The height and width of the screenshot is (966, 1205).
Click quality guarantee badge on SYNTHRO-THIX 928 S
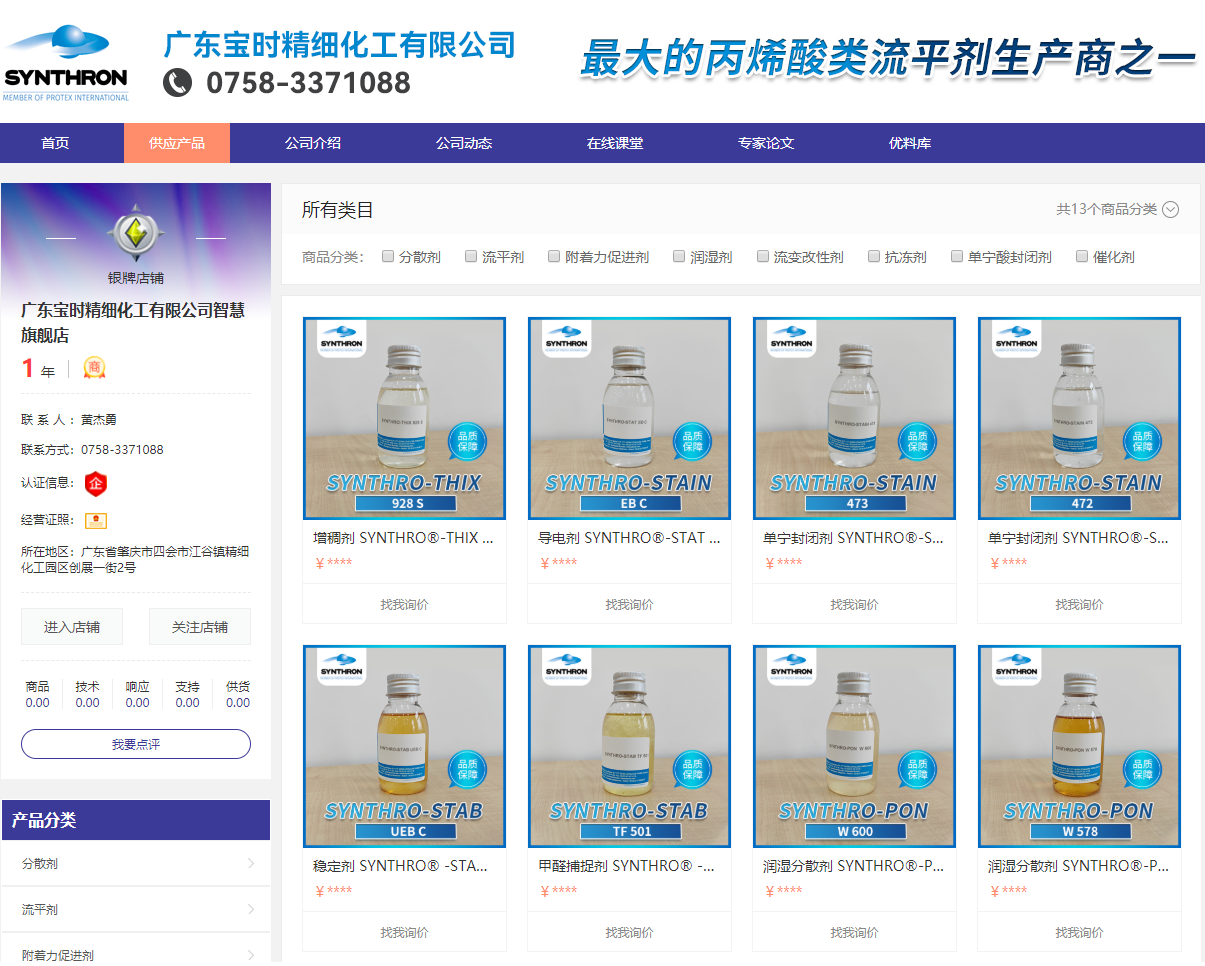[x=468, y=441]
